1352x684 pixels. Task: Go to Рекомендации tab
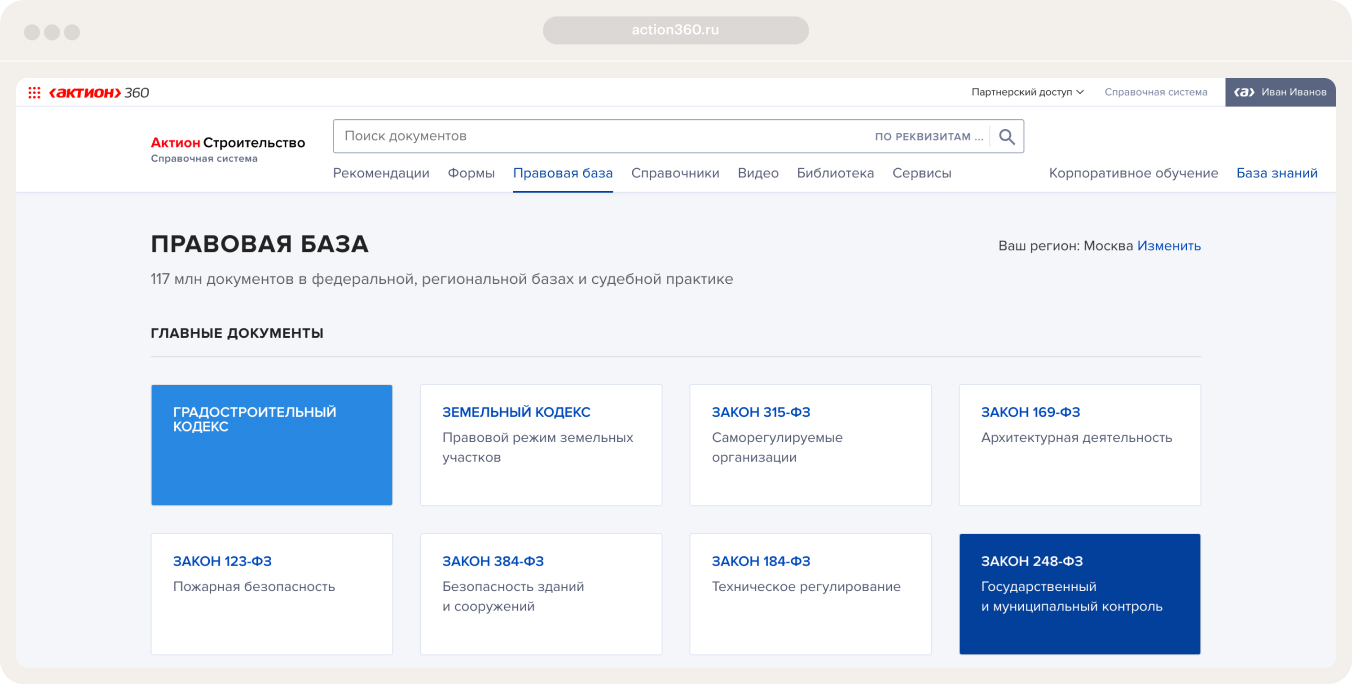point(381,173)
